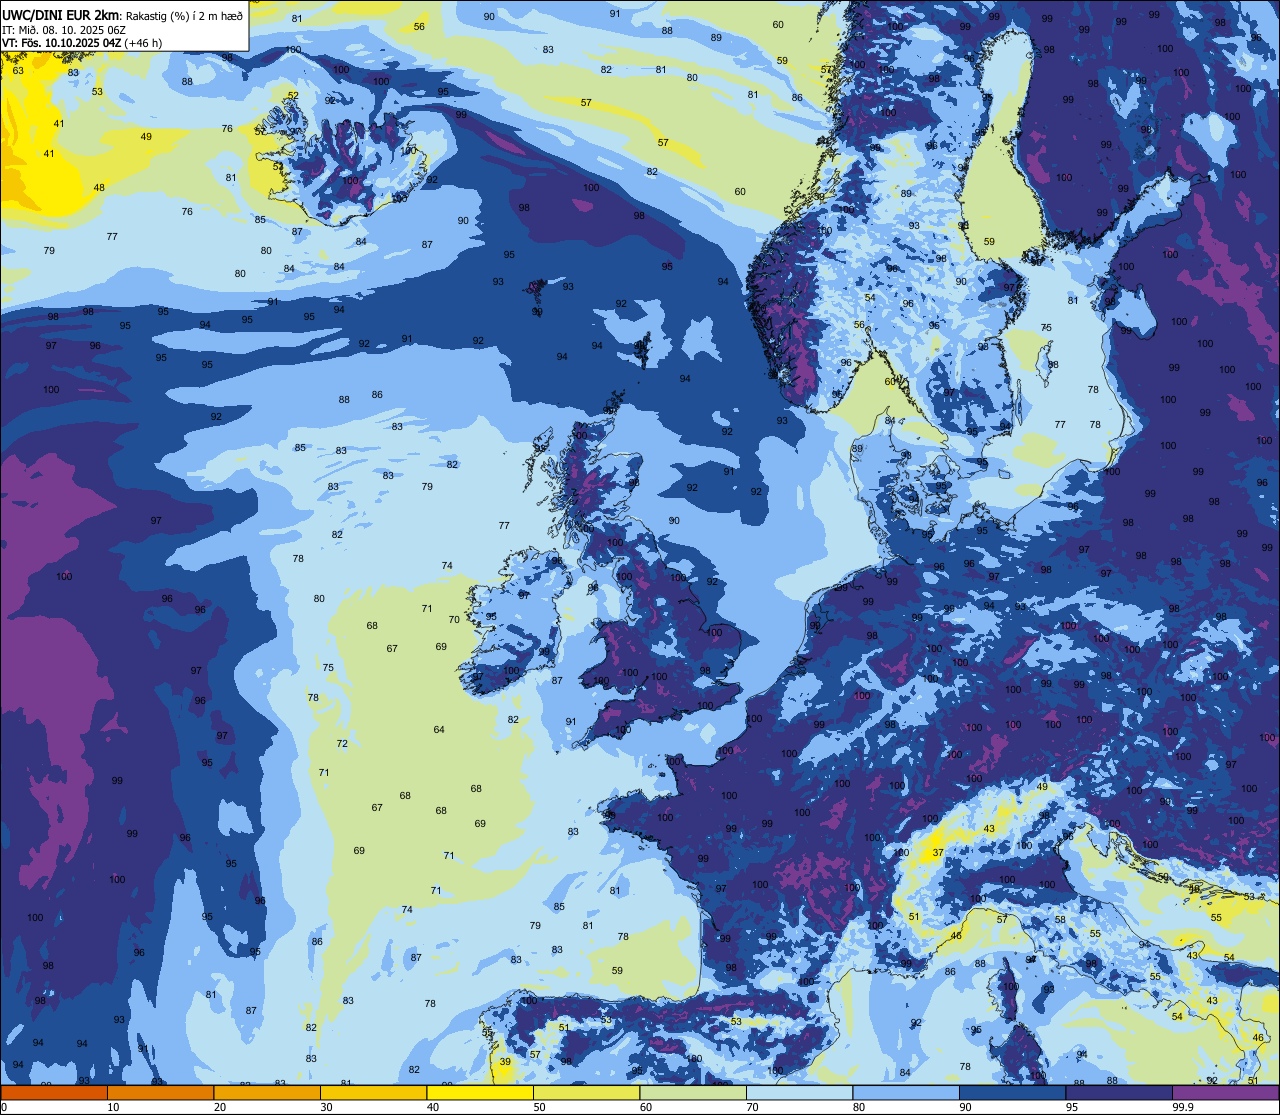The width and height of the screenshot is (1280, 1115).
Task: Click the 30–40 amber legend swatch
Action: (x=374, y=1093)
